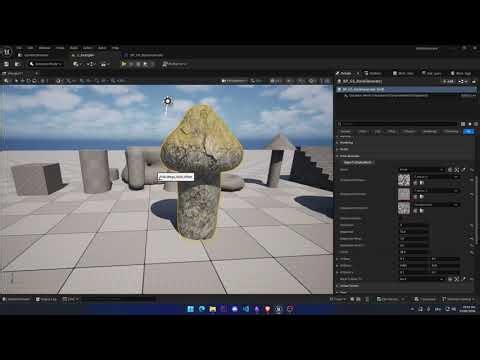
Task: Select the LOD filter button
Action: click(x=378, y=132)
